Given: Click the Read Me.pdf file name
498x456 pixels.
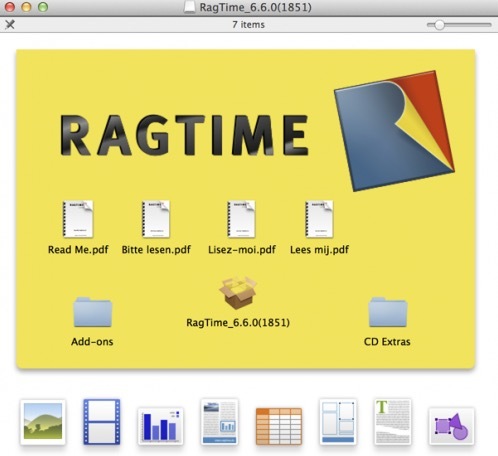Looking at the screenshot, I should [x=78, y=250].
